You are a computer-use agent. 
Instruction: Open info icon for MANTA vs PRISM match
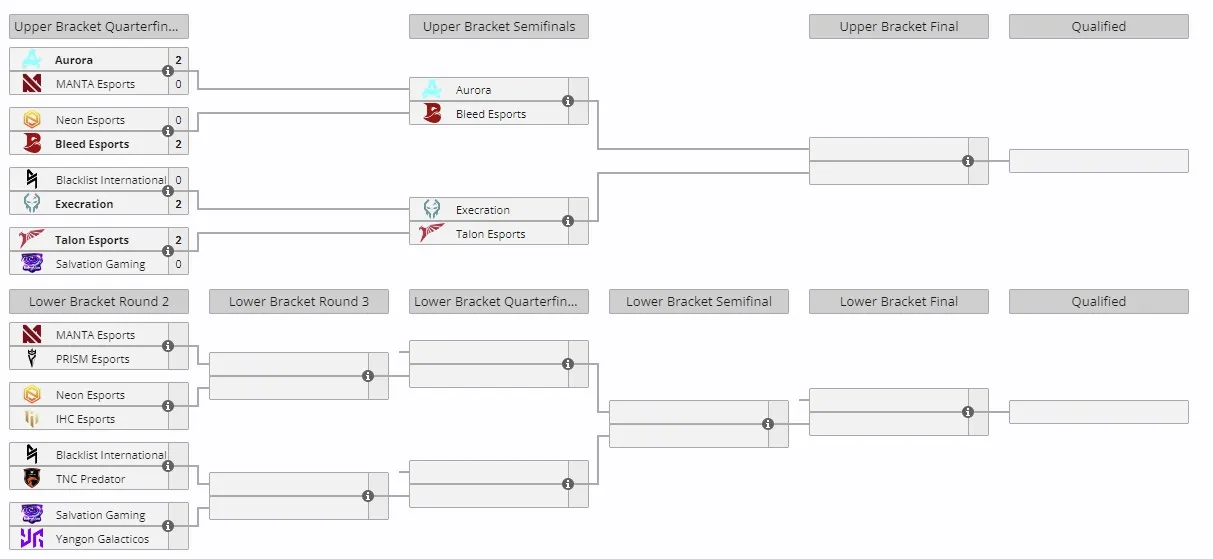[x=168, y=346]
